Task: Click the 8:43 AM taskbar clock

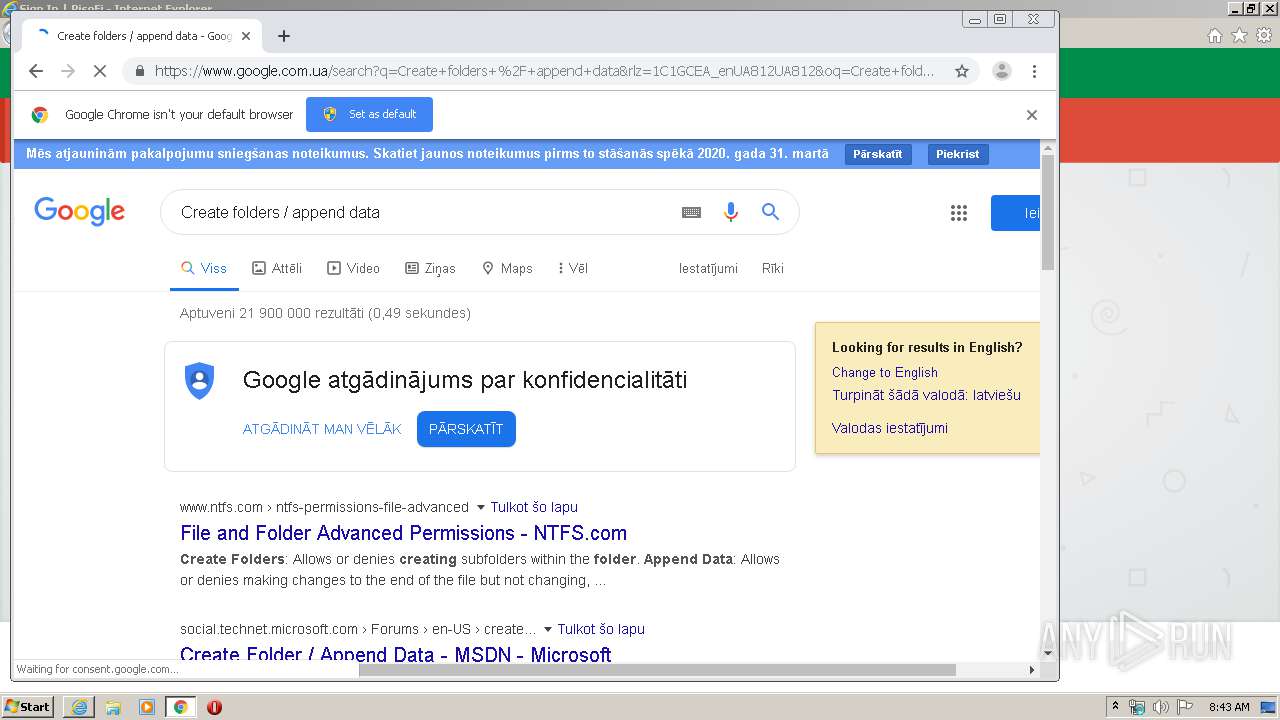Action: [1229, 707]
